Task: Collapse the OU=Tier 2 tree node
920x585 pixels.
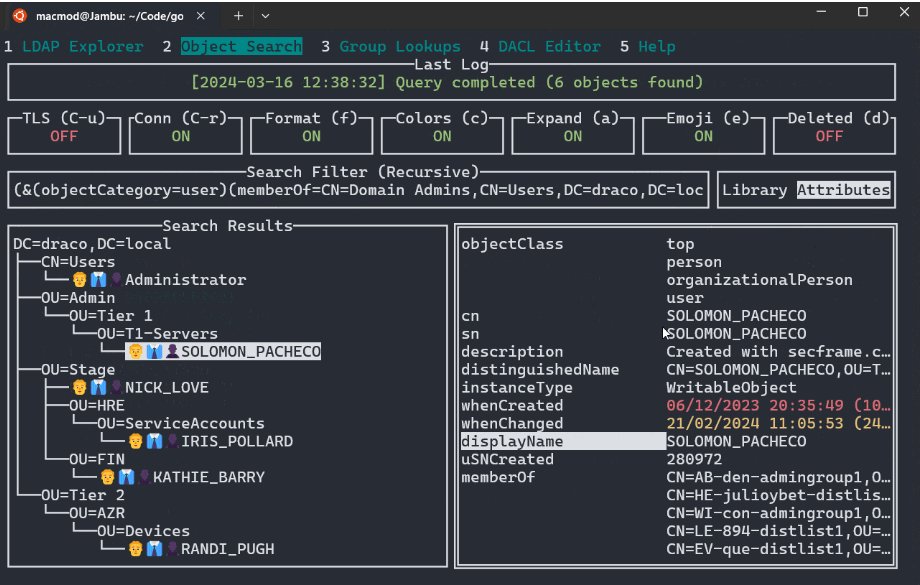Action: (x=82, y=495)
